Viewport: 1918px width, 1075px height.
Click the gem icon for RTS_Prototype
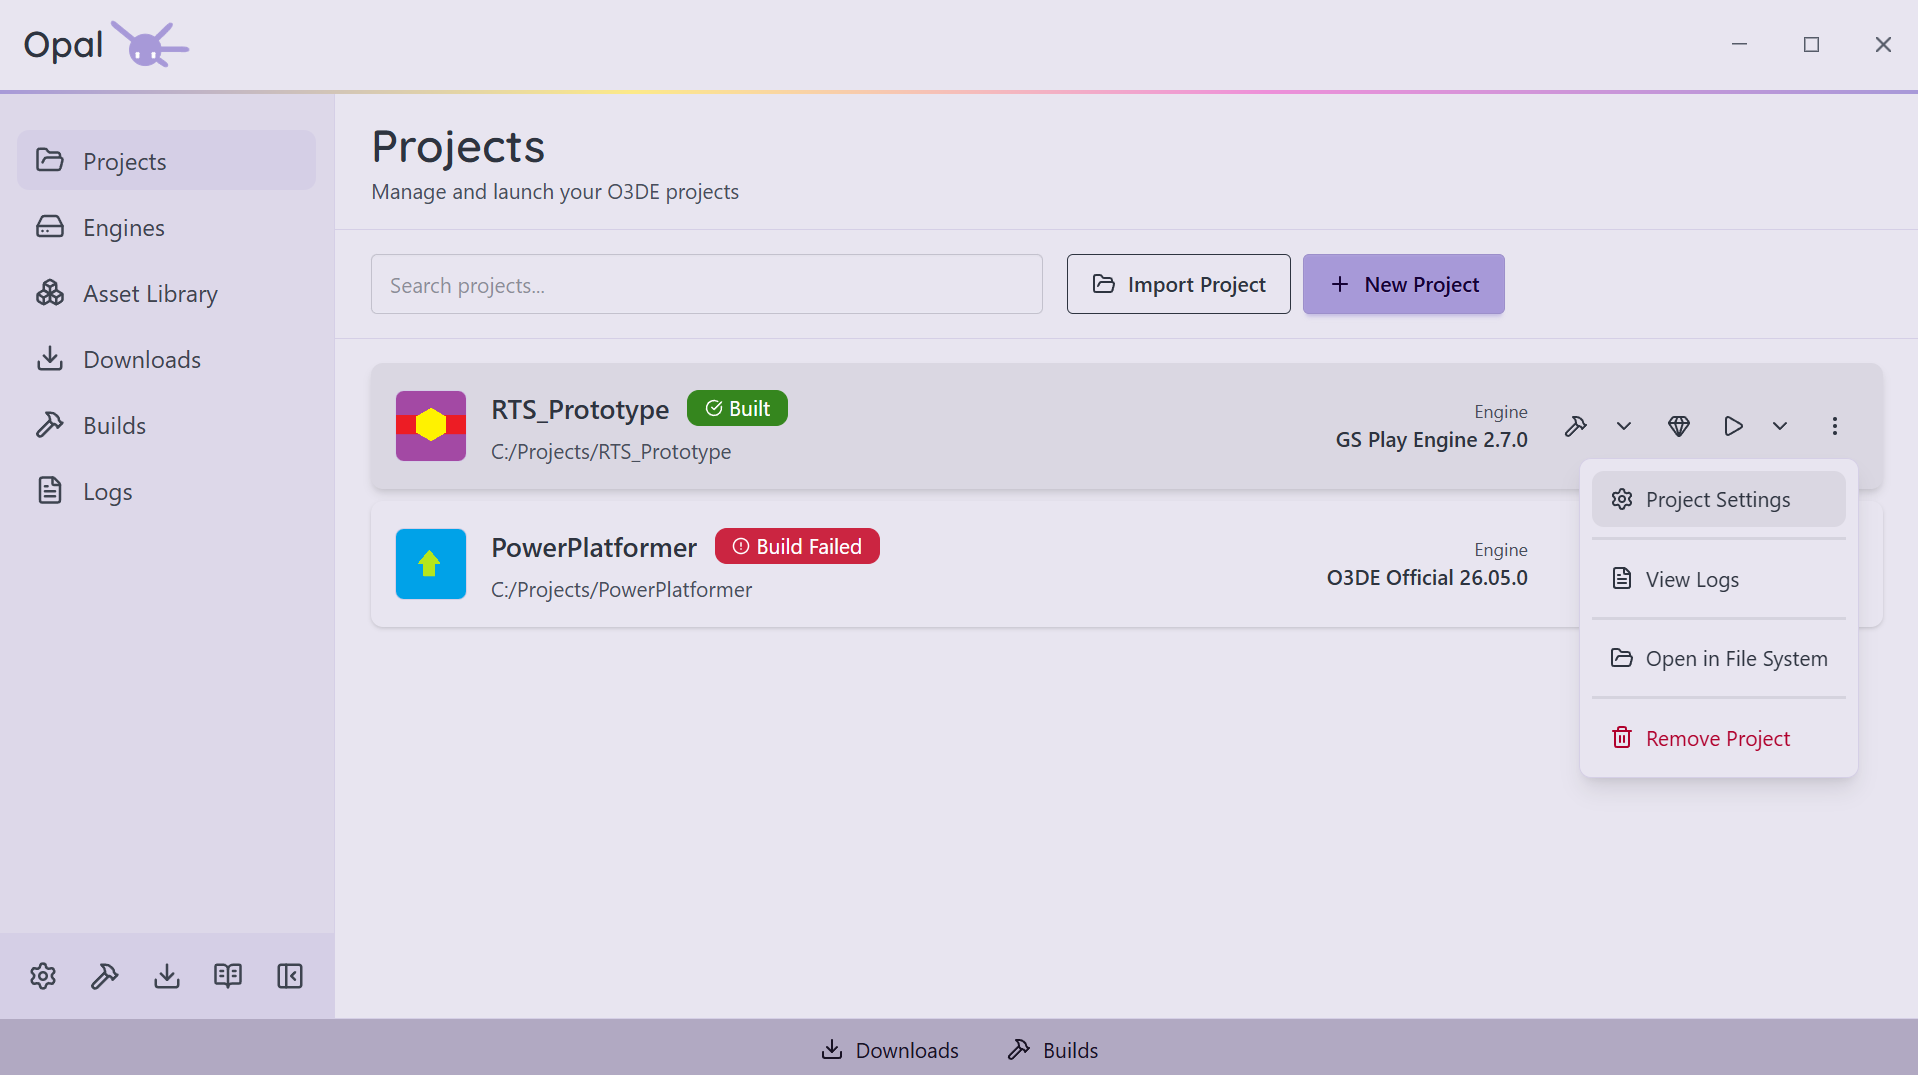click(x=1679, y=426)
